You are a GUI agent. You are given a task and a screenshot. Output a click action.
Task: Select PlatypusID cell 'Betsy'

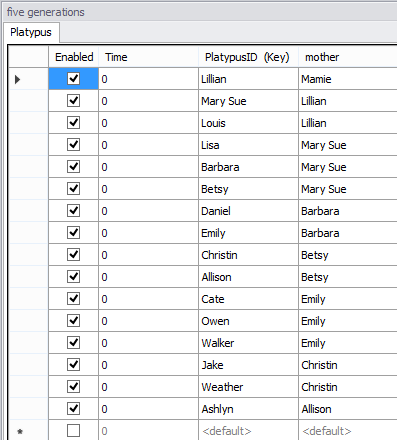pos(248,189)
